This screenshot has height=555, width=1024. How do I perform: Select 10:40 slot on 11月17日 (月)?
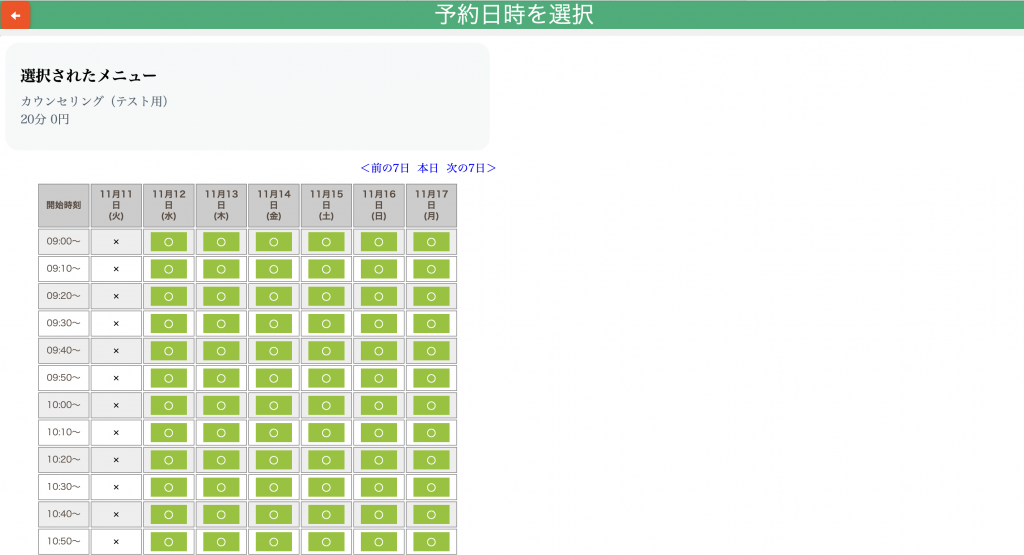431,514
